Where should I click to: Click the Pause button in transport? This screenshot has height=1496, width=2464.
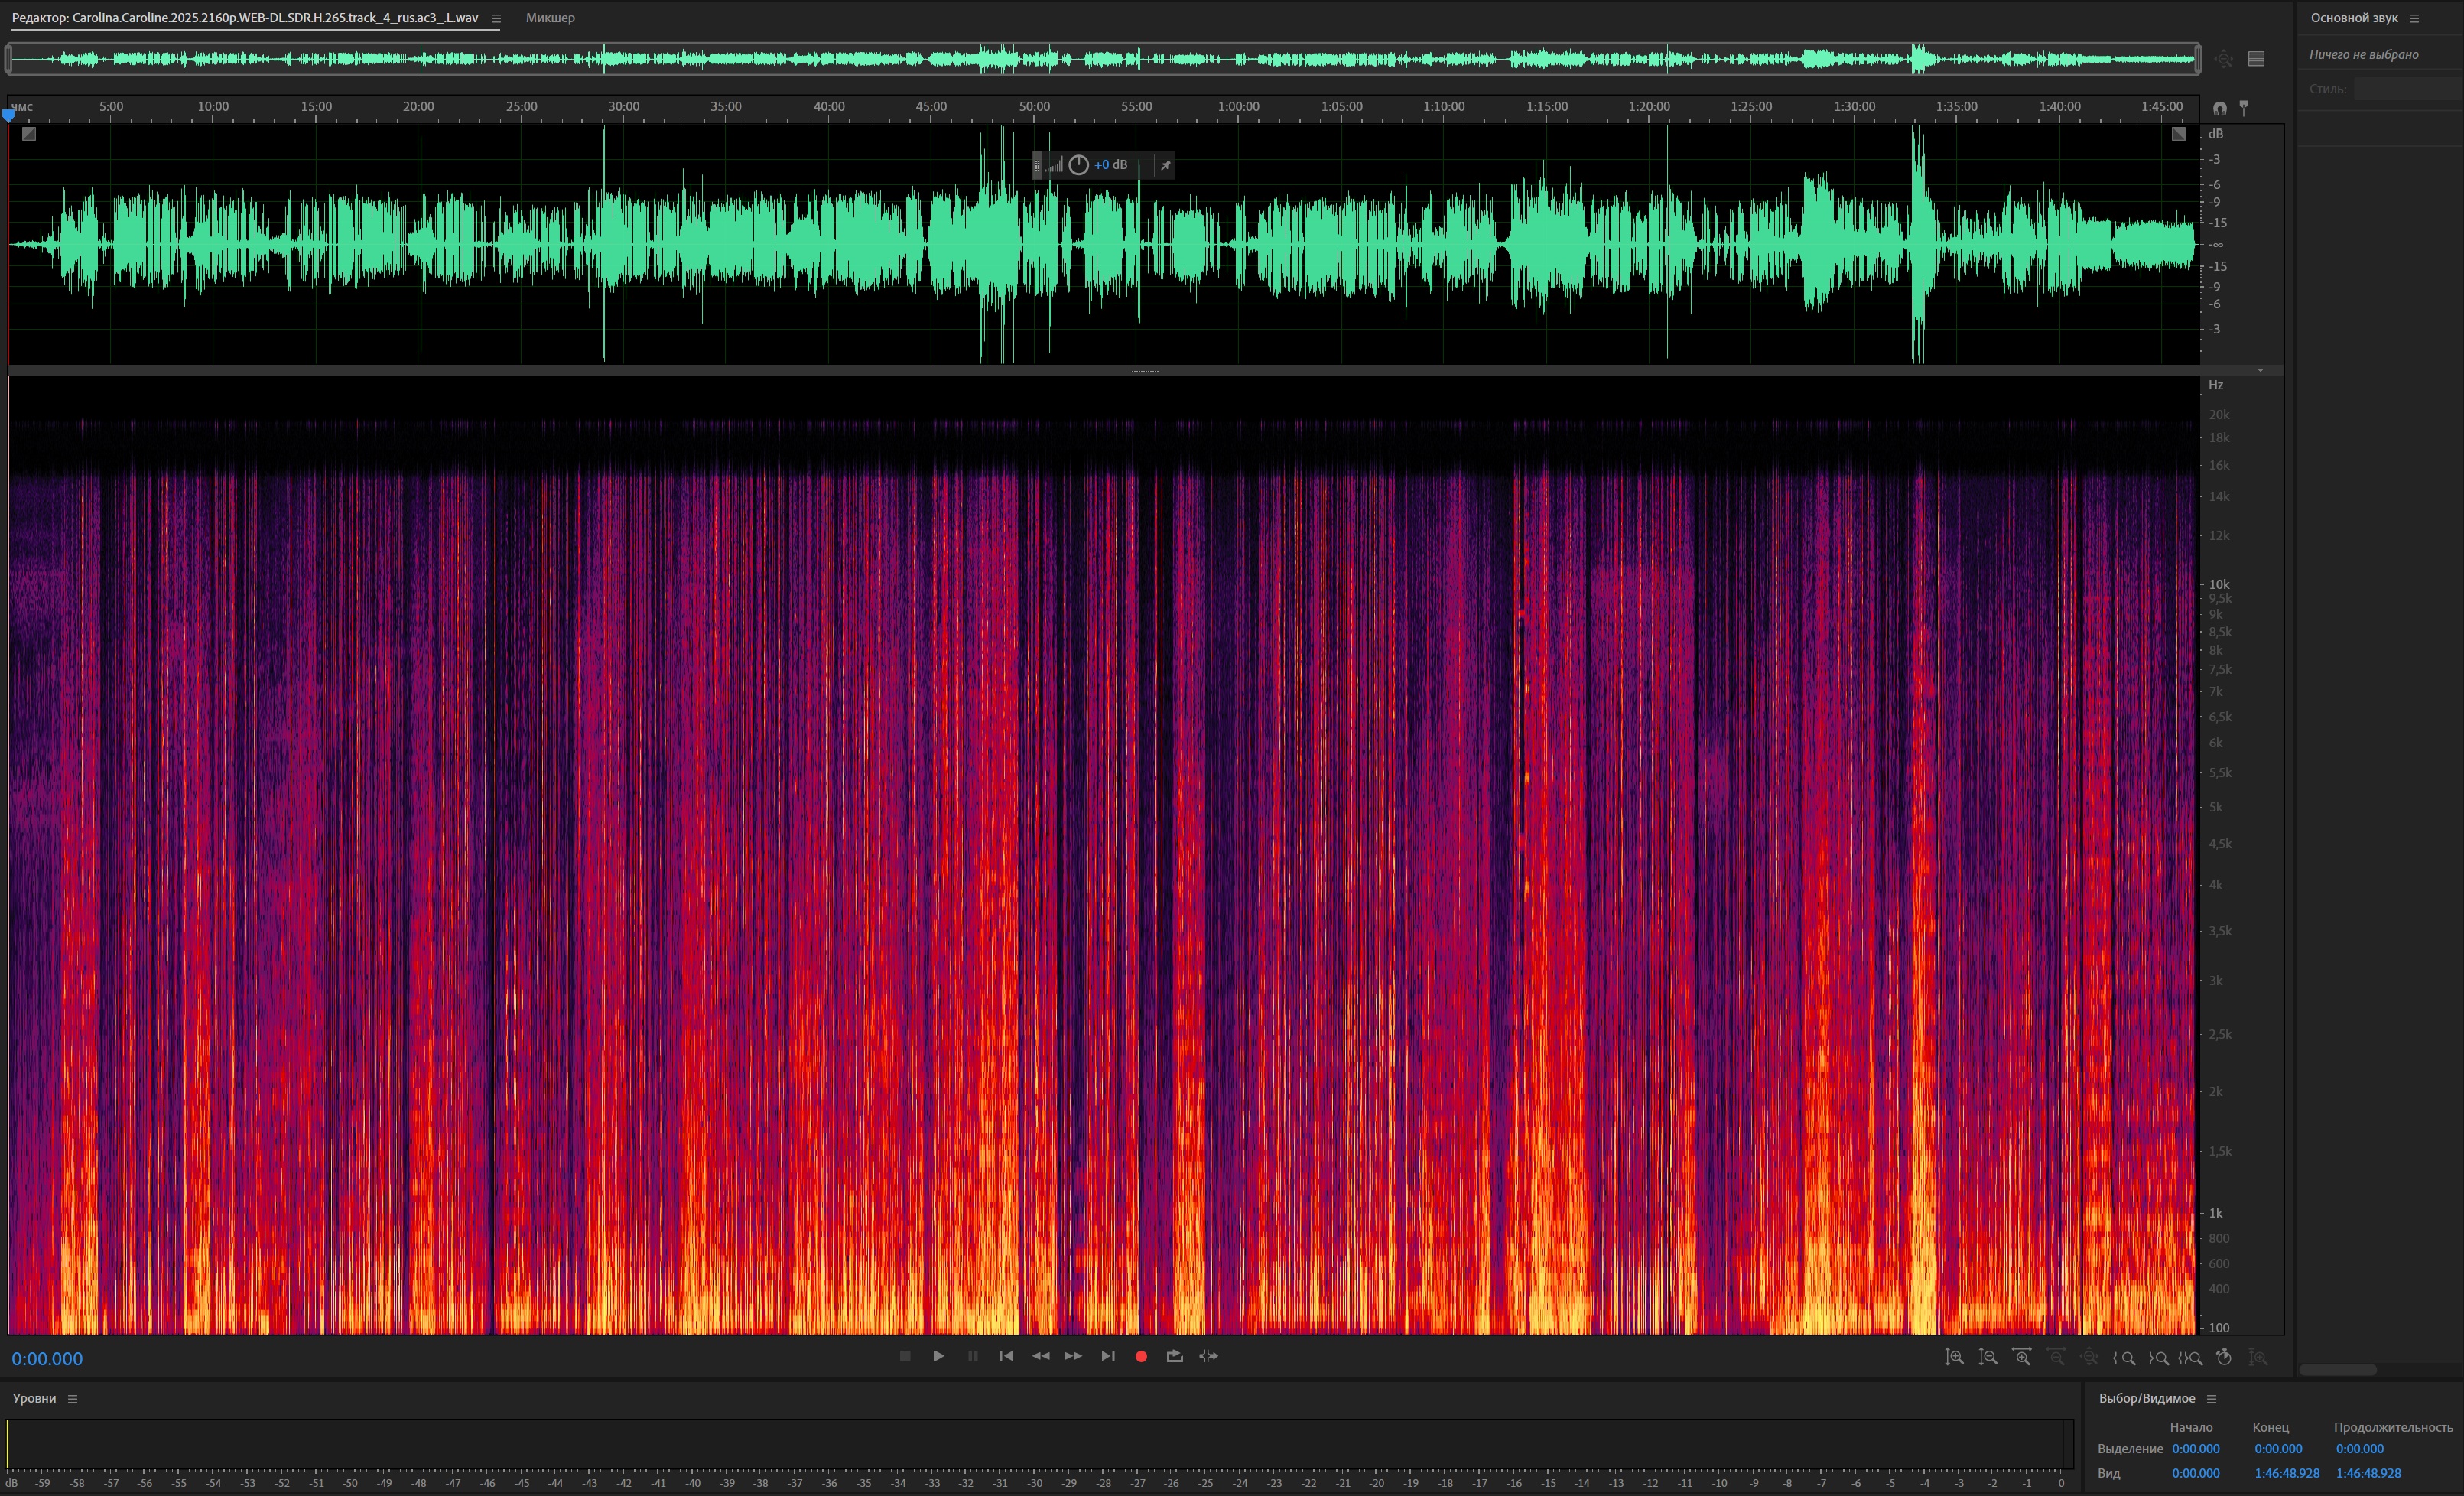click(x=972, y=1356)
